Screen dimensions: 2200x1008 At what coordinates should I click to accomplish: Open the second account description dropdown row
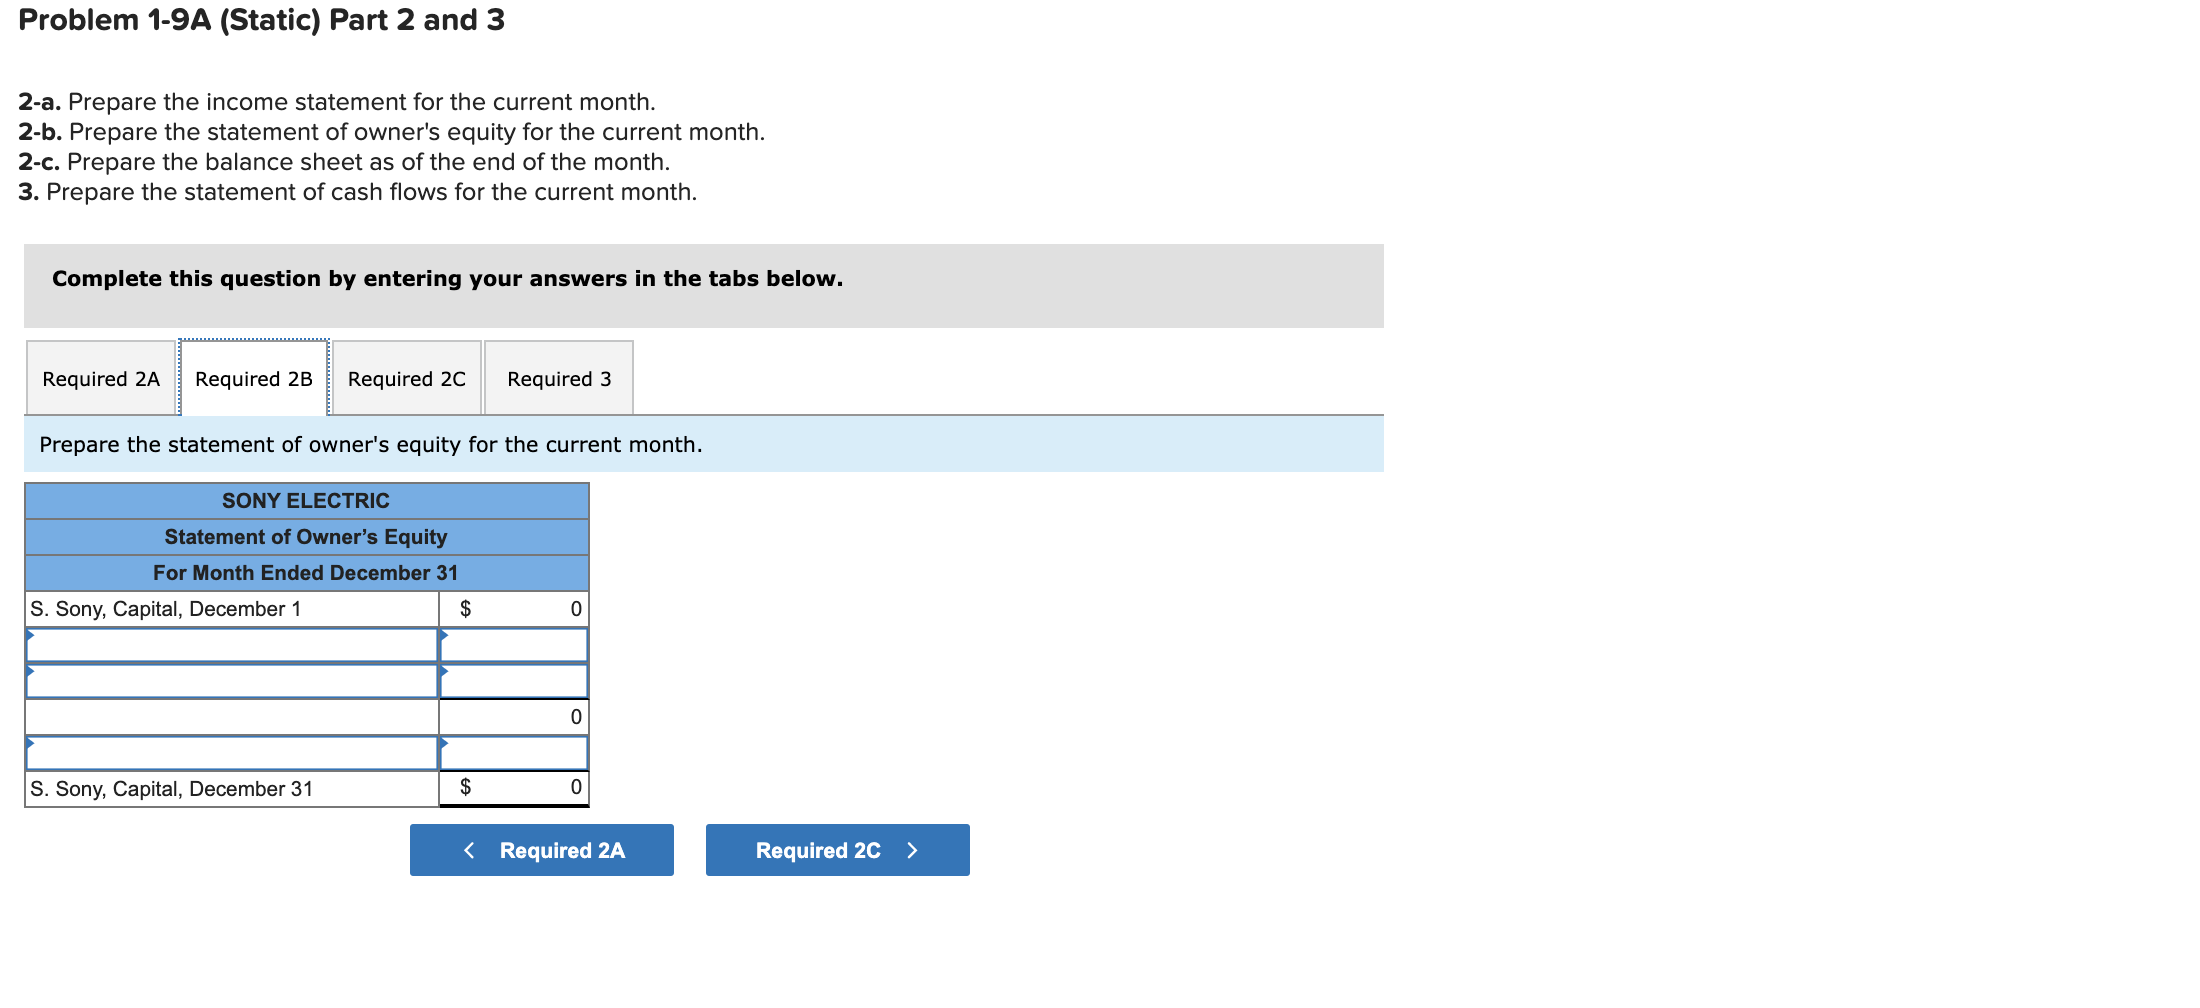(230, 681)
